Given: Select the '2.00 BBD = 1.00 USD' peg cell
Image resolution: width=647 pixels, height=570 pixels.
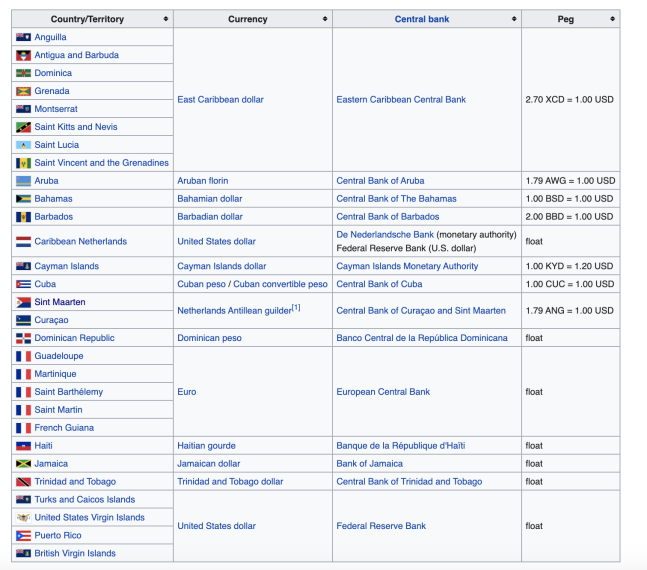Looking at the screenshot, I should (569, 217).
